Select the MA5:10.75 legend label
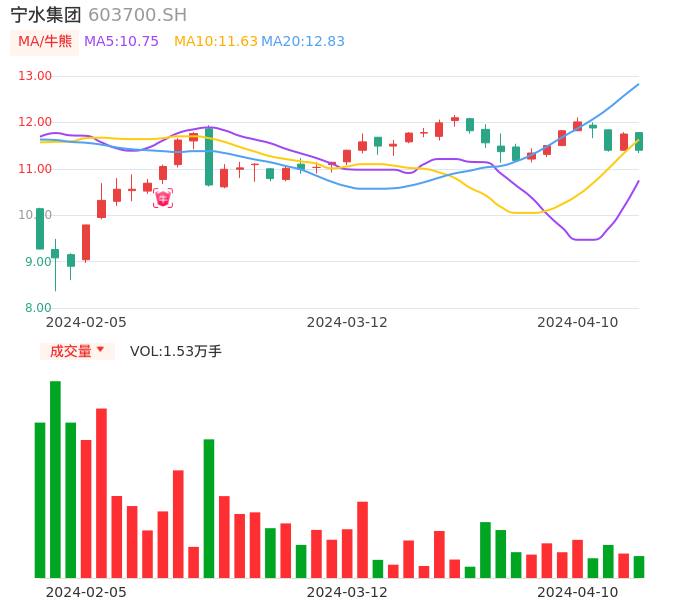The height and width of the screenshot is (606, 686). click(x=121, y=42)
